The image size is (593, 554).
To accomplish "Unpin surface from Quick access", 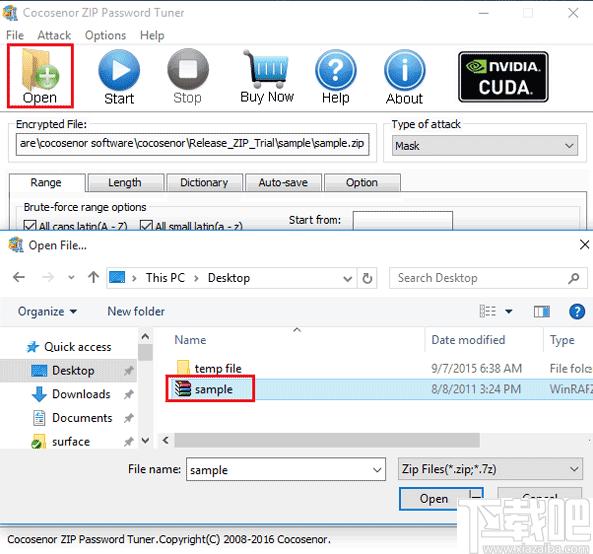I will (x=129, y=441).
